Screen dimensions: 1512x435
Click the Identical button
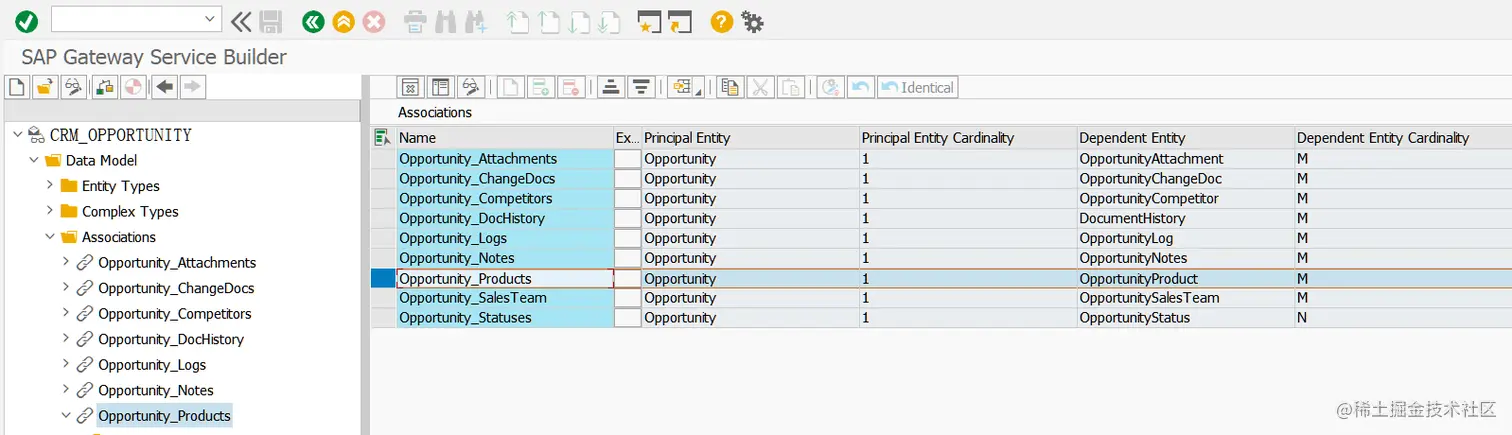[x=917, y=87]
